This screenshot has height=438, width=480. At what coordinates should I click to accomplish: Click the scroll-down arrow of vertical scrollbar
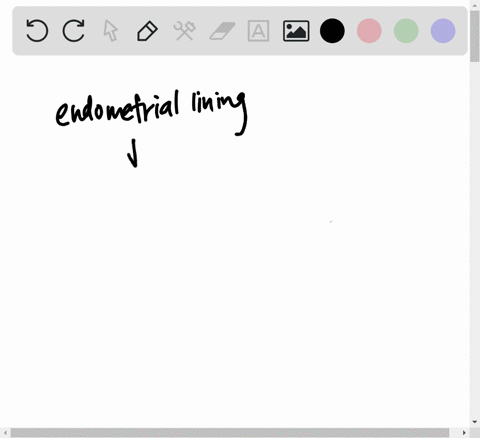point(475,422)
